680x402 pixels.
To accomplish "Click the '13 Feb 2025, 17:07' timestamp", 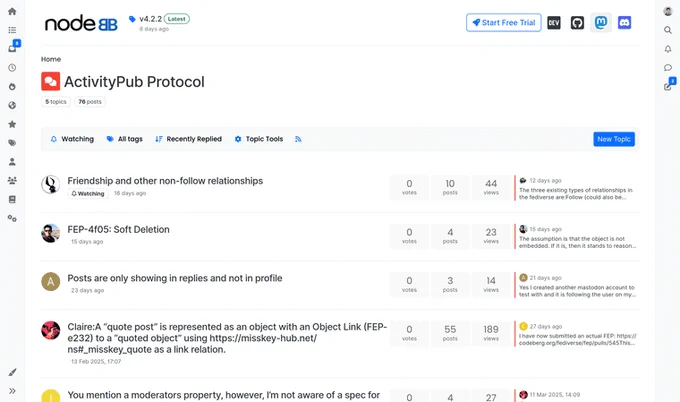I will tap(96, 361).
